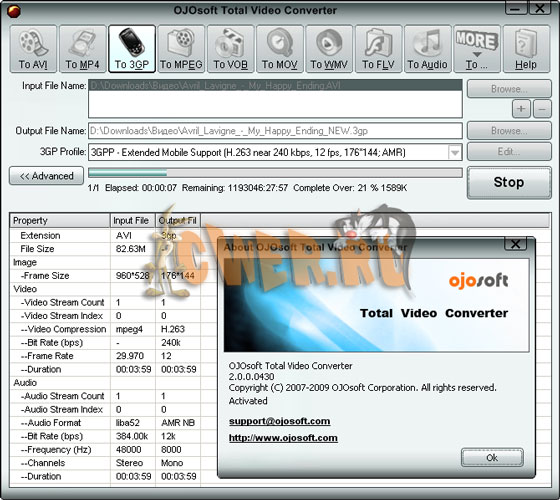Open the MORE formats dropdown
560x500 pixels.
pyautogui.click(x=477, y=49)
